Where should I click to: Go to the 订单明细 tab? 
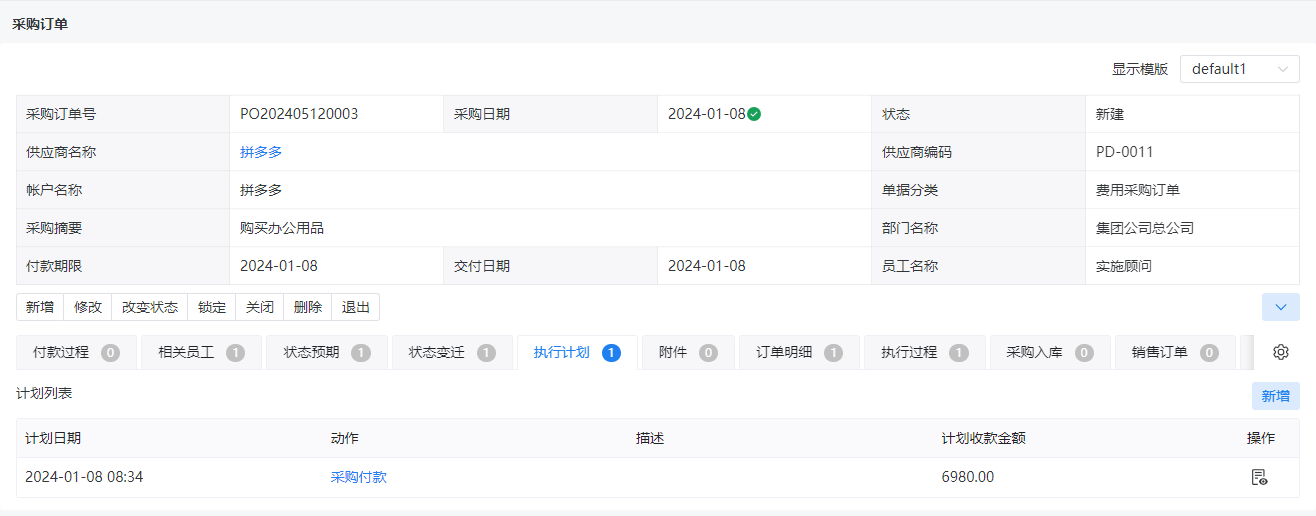tap(799, 352)
